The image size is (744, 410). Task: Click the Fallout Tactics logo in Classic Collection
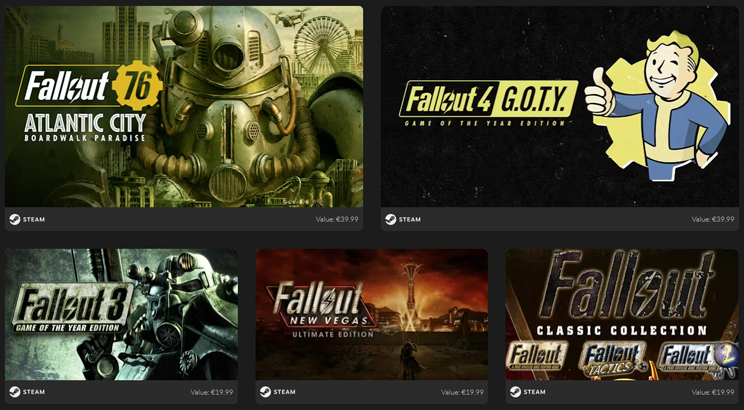click(x=612, y=358)
